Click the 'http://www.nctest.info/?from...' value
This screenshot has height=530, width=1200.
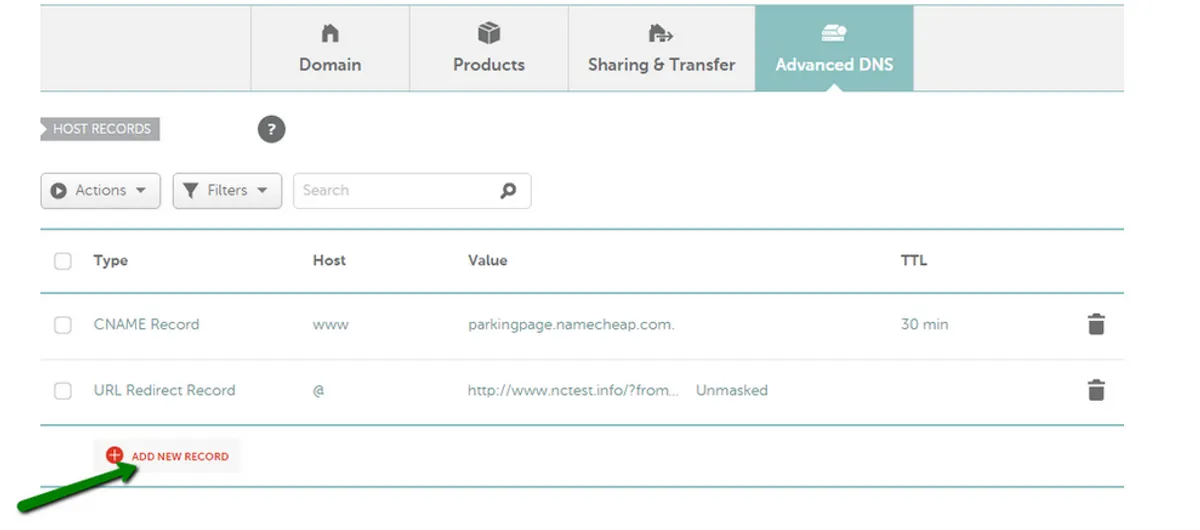pyautogui.click(x=574, y=390)
